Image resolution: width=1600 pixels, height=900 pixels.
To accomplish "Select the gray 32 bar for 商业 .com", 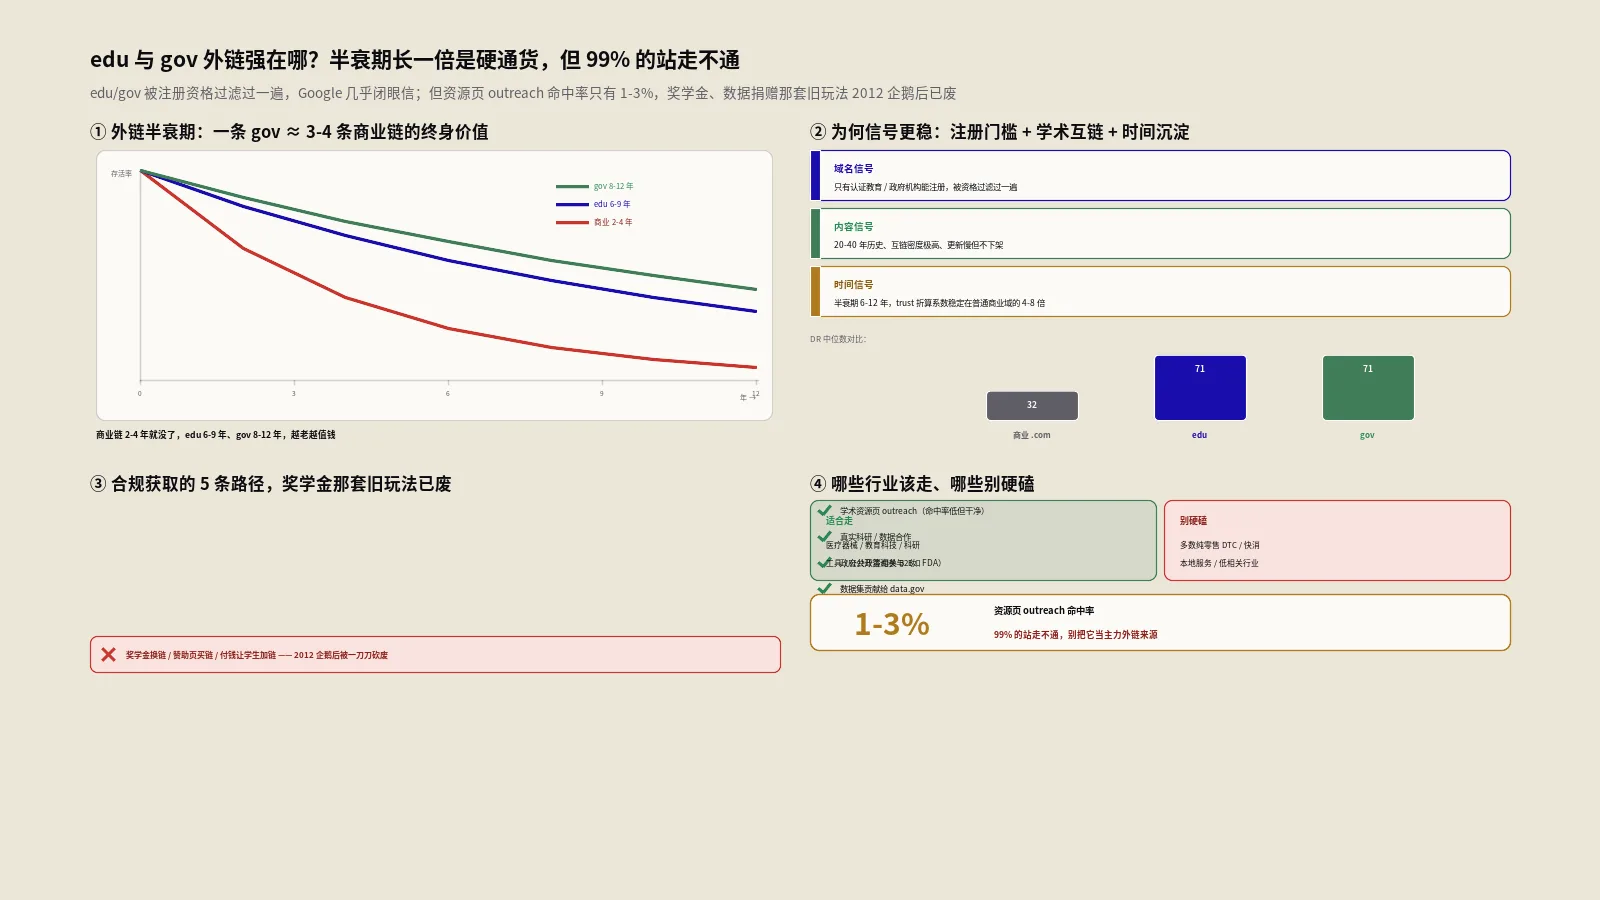I will pyautogui.click(x=1032, y=405).
